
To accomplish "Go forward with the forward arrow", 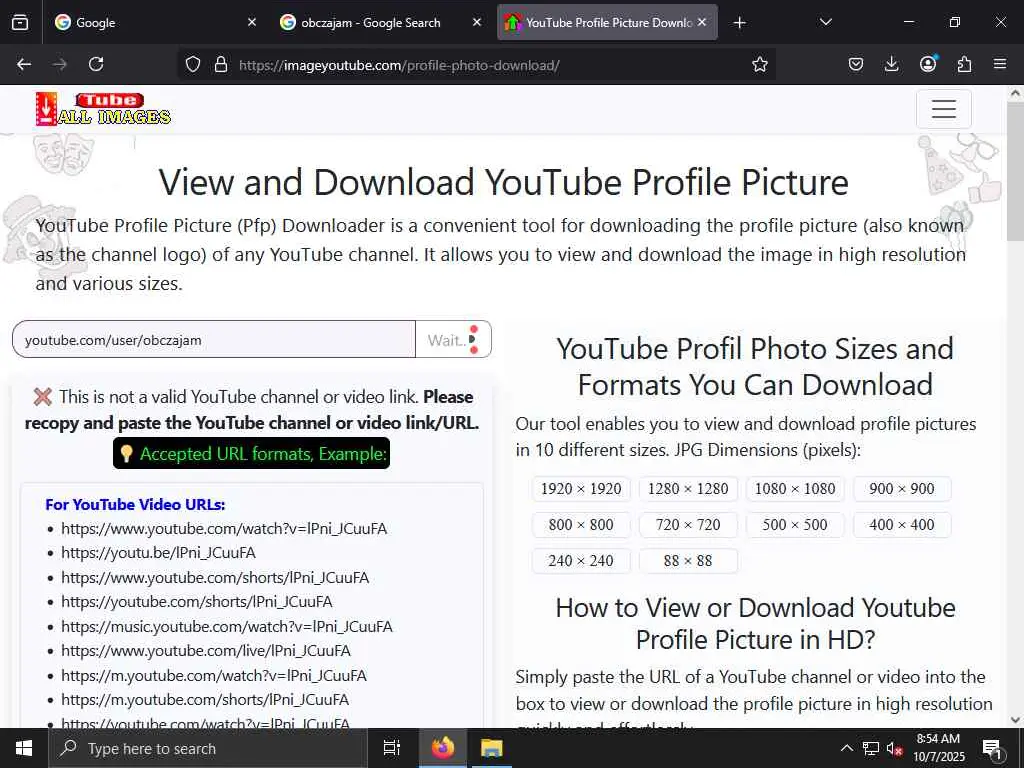I will [x=60, y=64].
